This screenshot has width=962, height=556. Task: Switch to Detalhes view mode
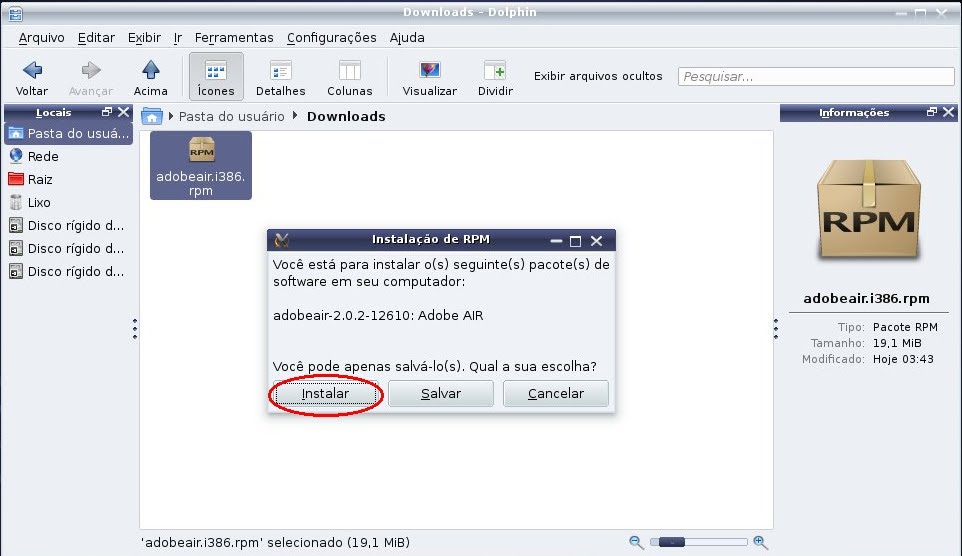280,77
